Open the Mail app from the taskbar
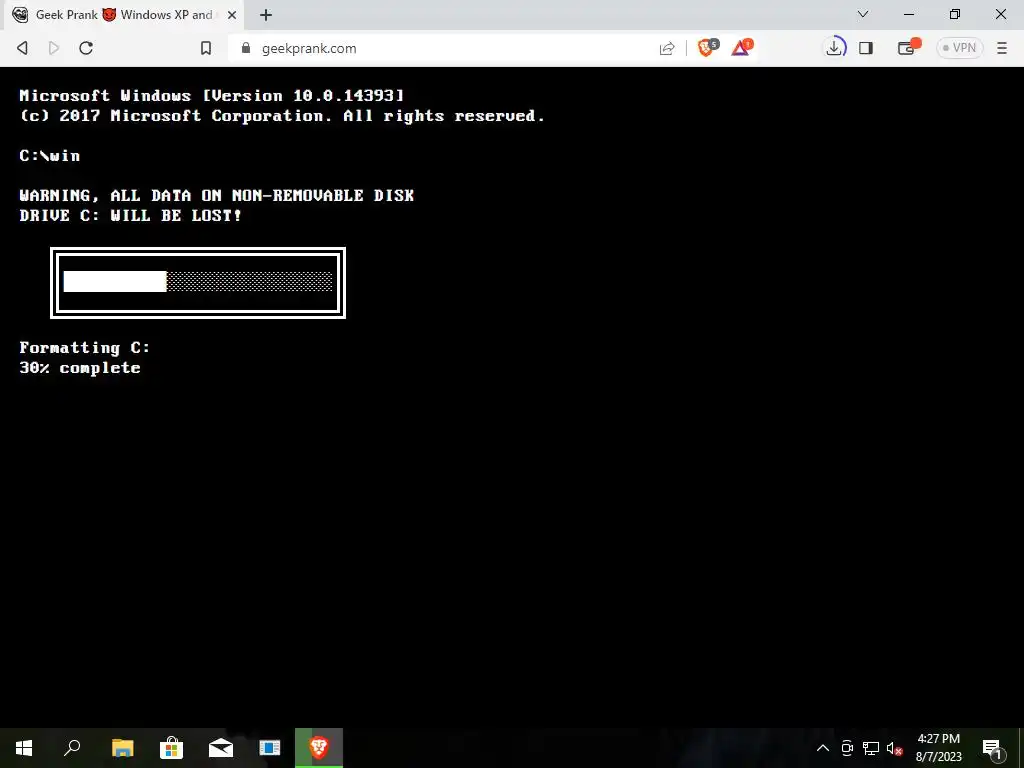The height and width of the screenshot is (768, 1024). click(x=221, y=748)
